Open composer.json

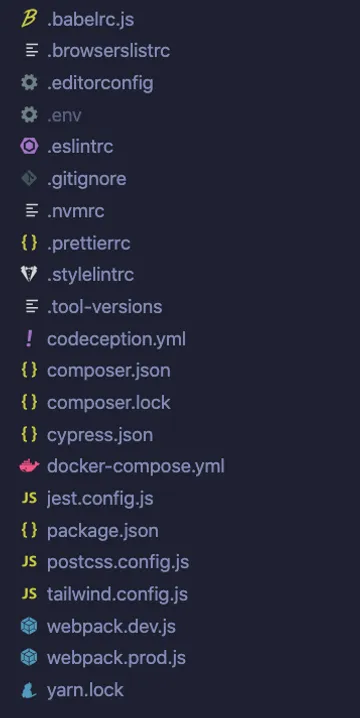(x=109, y=370)
